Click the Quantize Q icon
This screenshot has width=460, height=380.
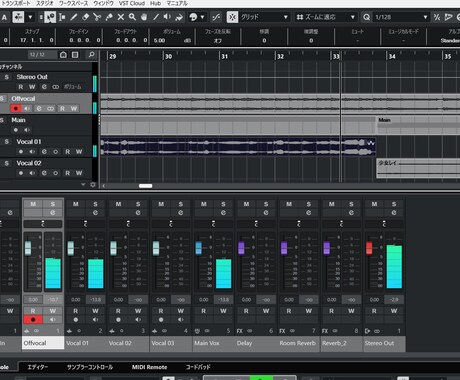(367, 17)
